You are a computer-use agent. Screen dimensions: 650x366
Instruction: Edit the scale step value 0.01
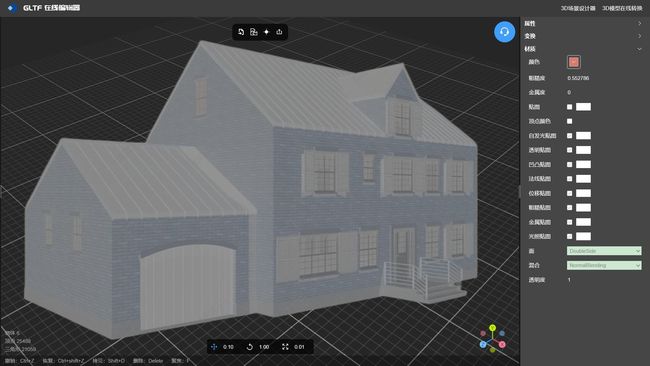[299, 347]
